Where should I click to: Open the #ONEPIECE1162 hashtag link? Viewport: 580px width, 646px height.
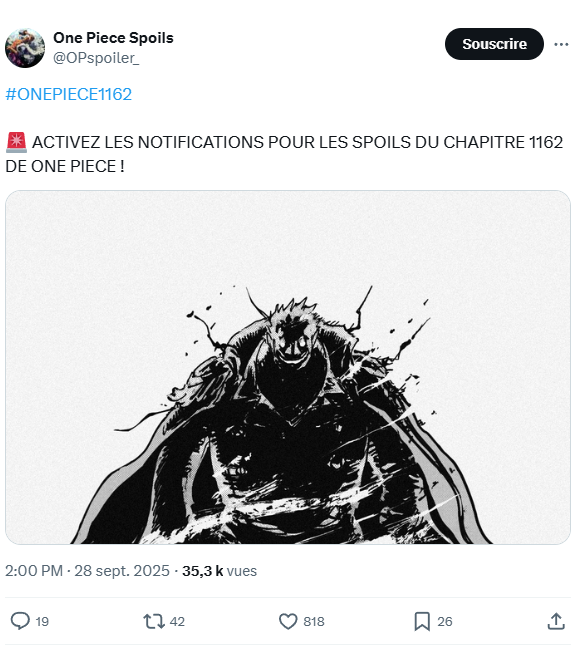[68, 94]
